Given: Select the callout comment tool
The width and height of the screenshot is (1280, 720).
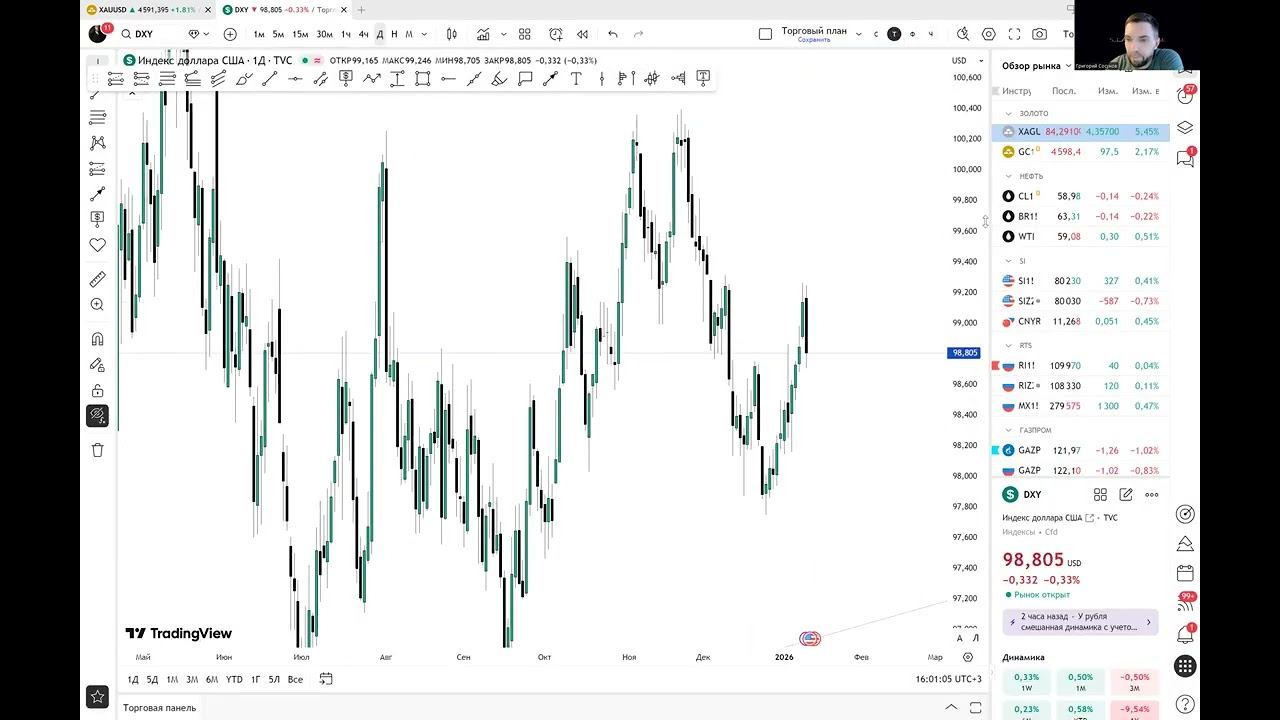Looking at the screenshot, I should point(525,78).
